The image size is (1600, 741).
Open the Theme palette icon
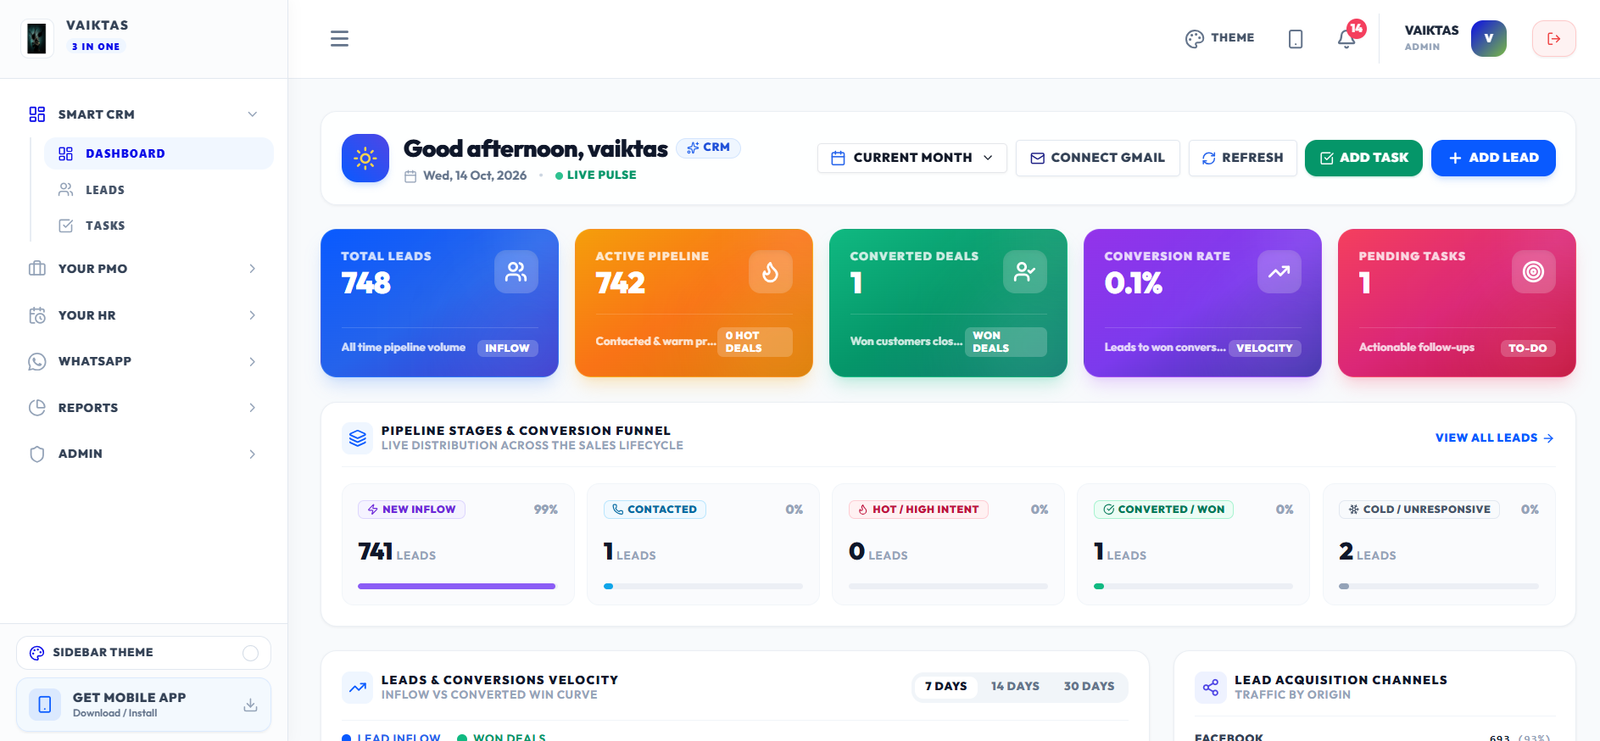pyautogui.click(x=1194, y=38)
